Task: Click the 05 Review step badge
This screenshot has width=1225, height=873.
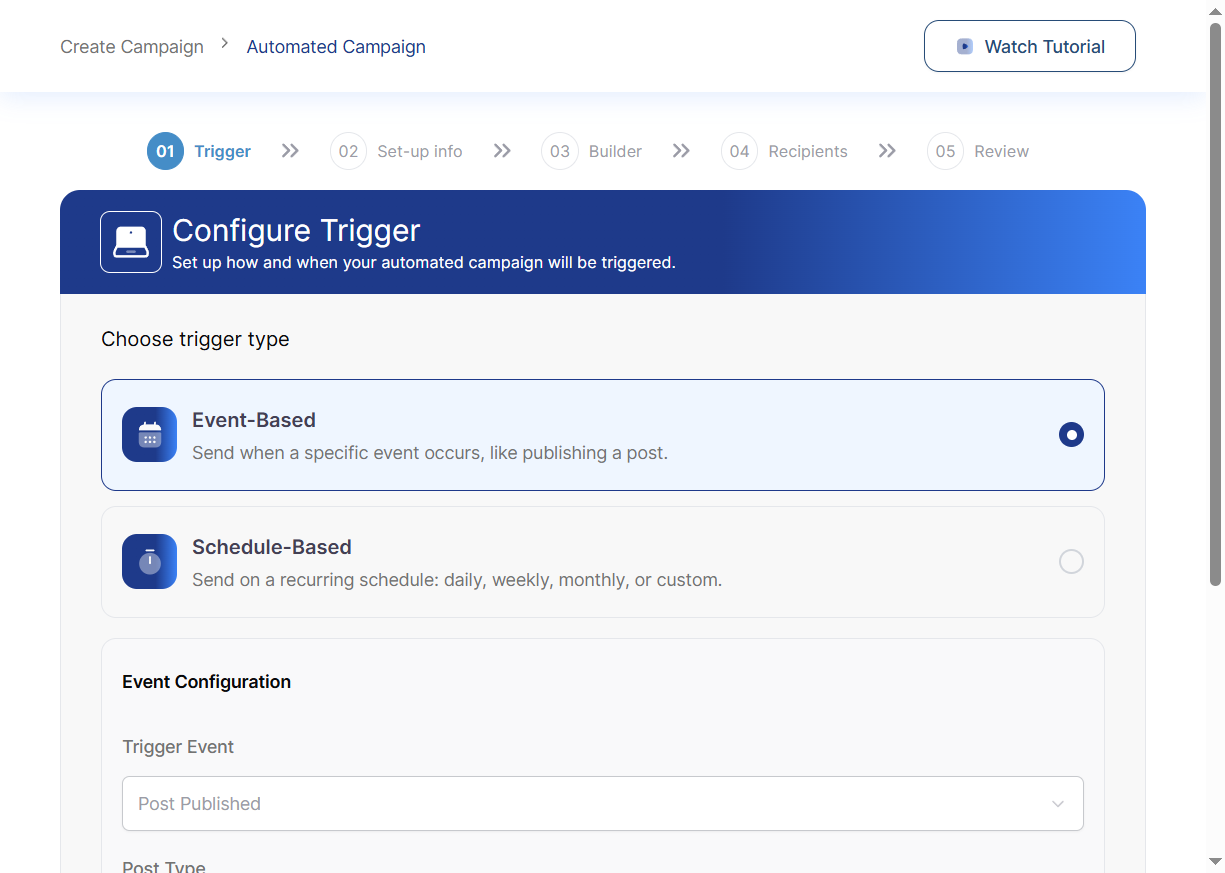Action: (x=946, y=151)
